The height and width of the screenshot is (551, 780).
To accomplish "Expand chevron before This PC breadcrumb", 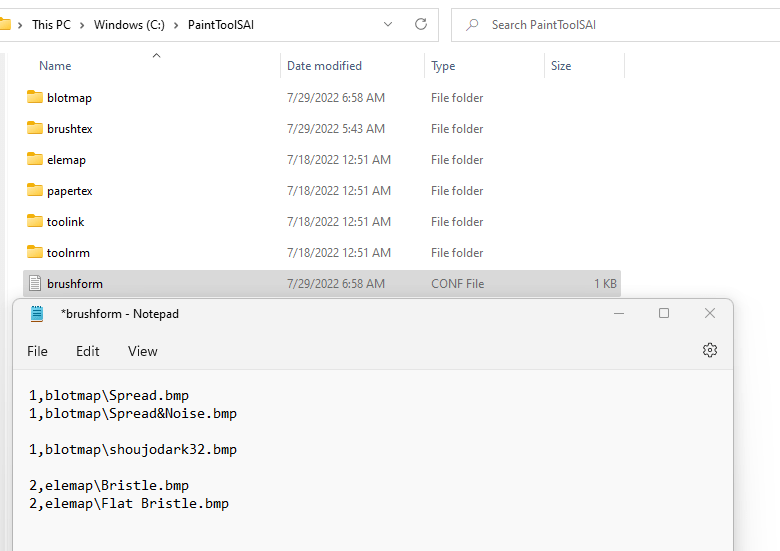I will pyautogui.click(x=20, y=25).
